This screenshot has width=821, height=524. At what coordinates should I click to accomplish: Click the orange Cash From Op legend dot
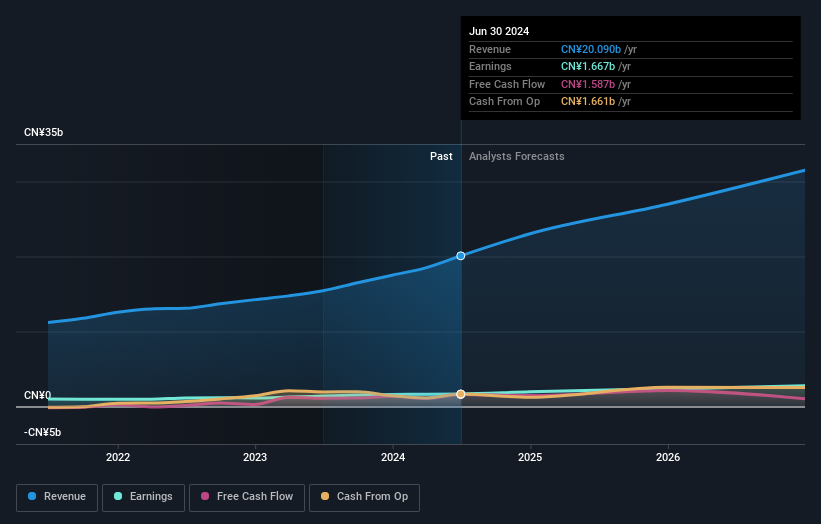coord(325,496)
